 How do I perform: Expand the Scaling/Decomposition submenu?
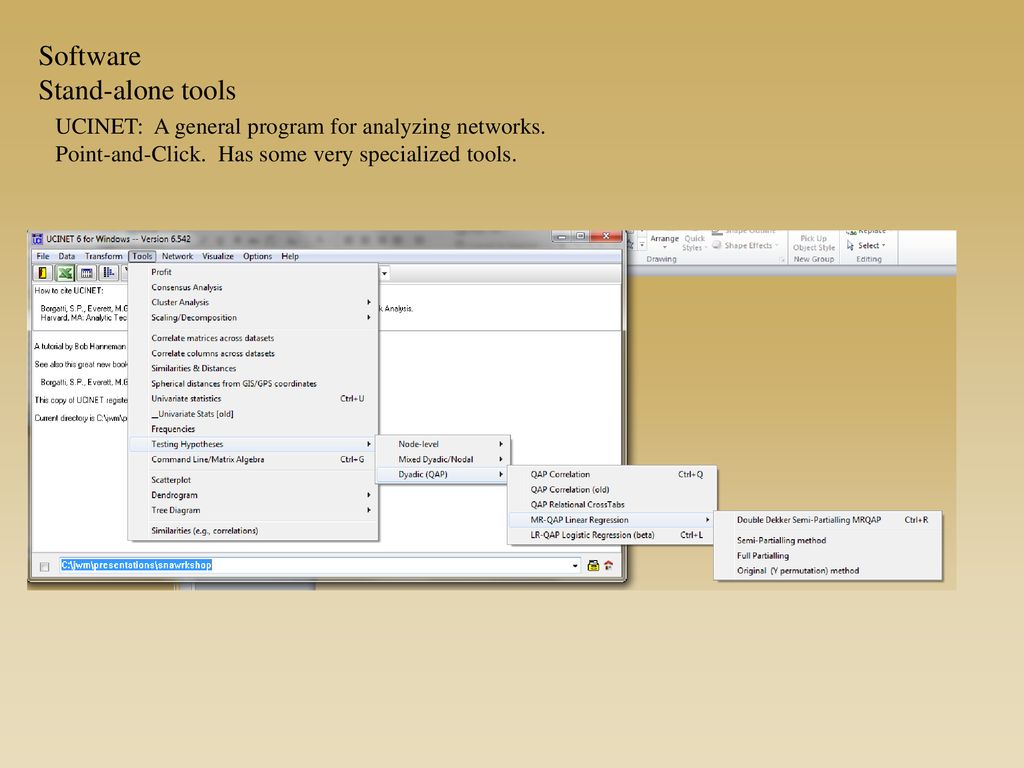(368, 317)
